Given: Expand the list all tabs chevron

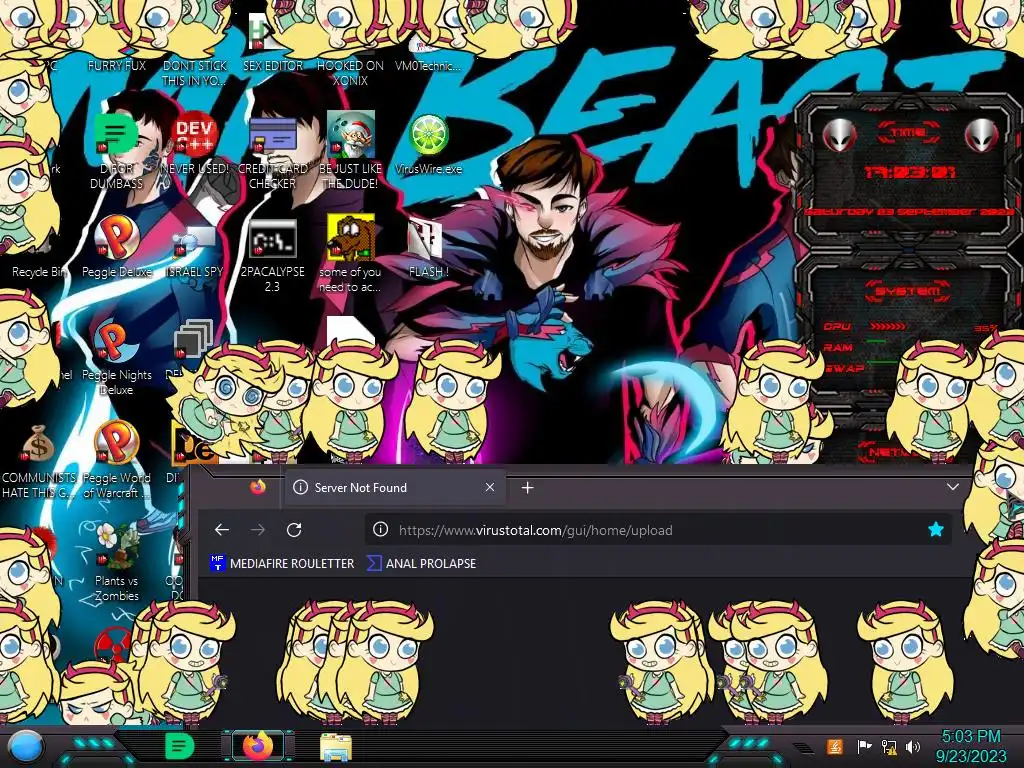Looking at the screenshot, I should pos(953,487).
